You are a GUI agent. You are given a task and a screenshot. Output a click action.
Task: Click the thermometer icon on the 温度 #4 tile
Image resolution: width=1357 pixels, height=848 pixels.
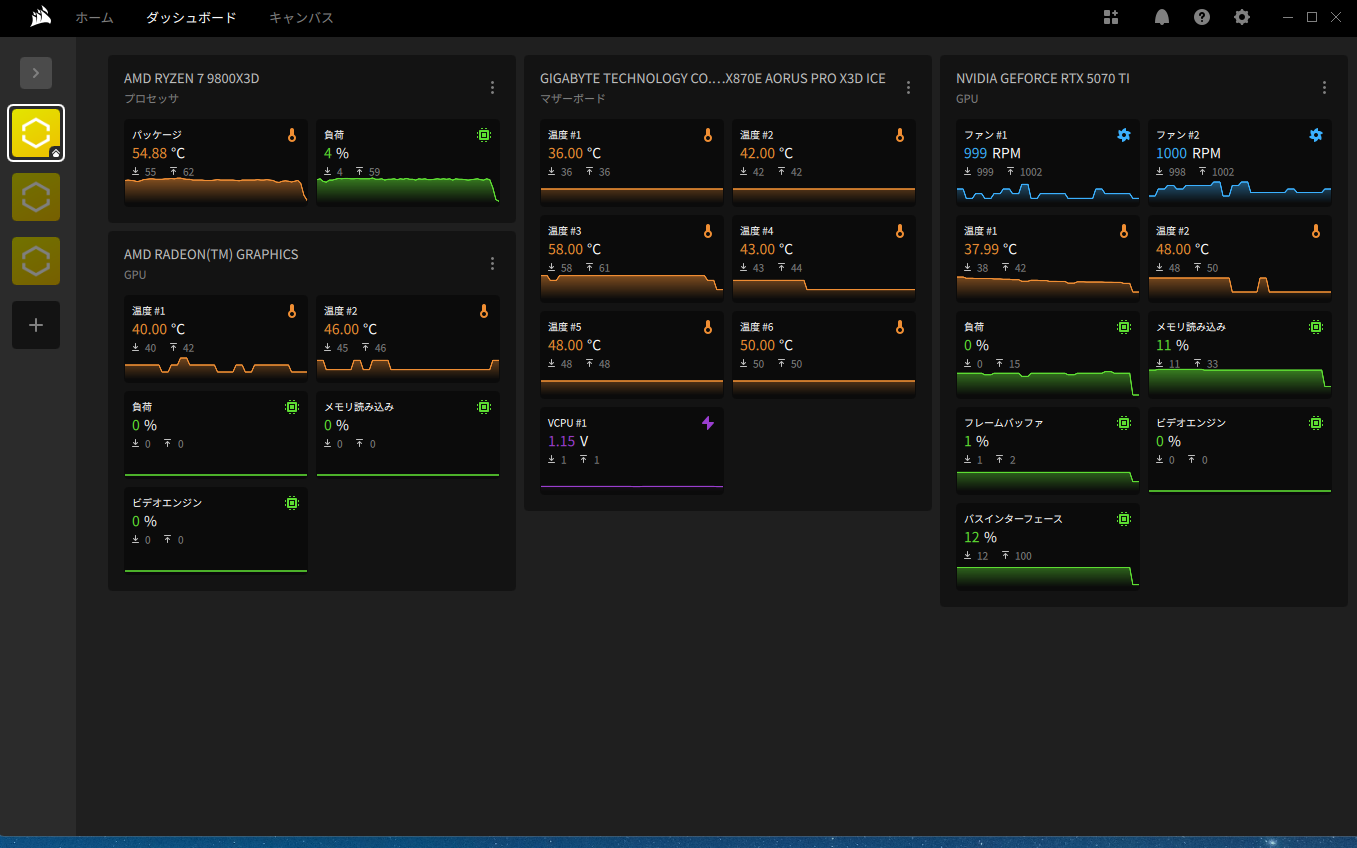pos(900,231)
